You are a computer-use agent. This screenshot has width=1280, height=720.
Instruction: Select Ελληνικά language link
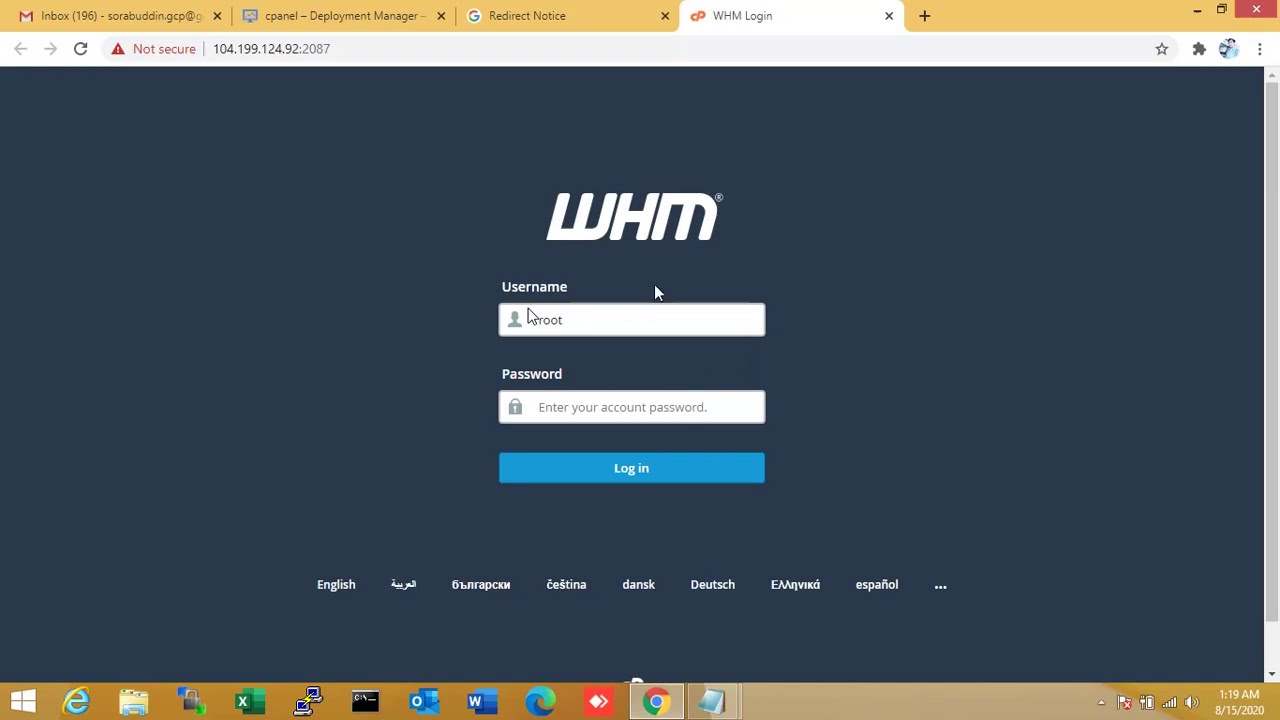[795, 585]
